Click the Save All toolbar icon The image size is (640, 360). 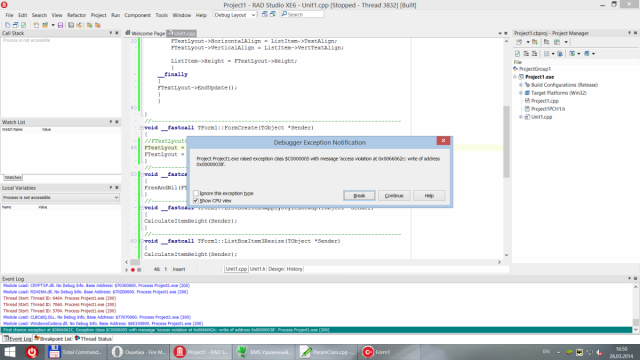point(71,25)
